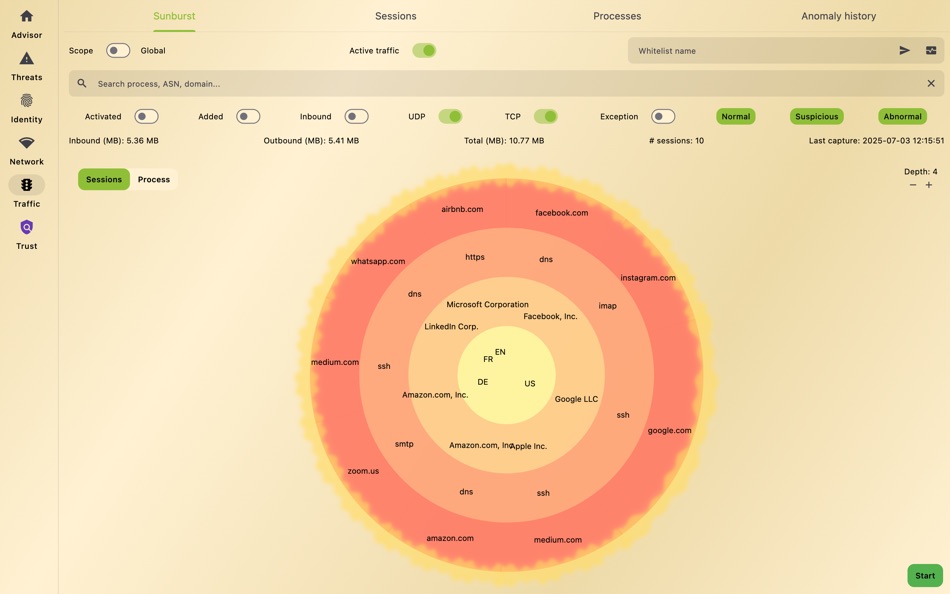Open the Network wifi icon
This screenshot has width=950, height=594.
click(x=27, y=143)
